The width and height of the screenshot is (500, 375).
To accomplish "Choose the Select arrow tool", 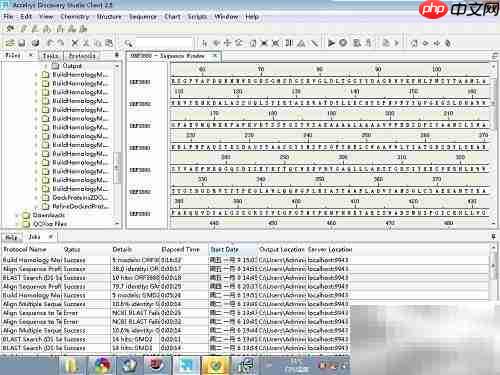I will (204, 43).
